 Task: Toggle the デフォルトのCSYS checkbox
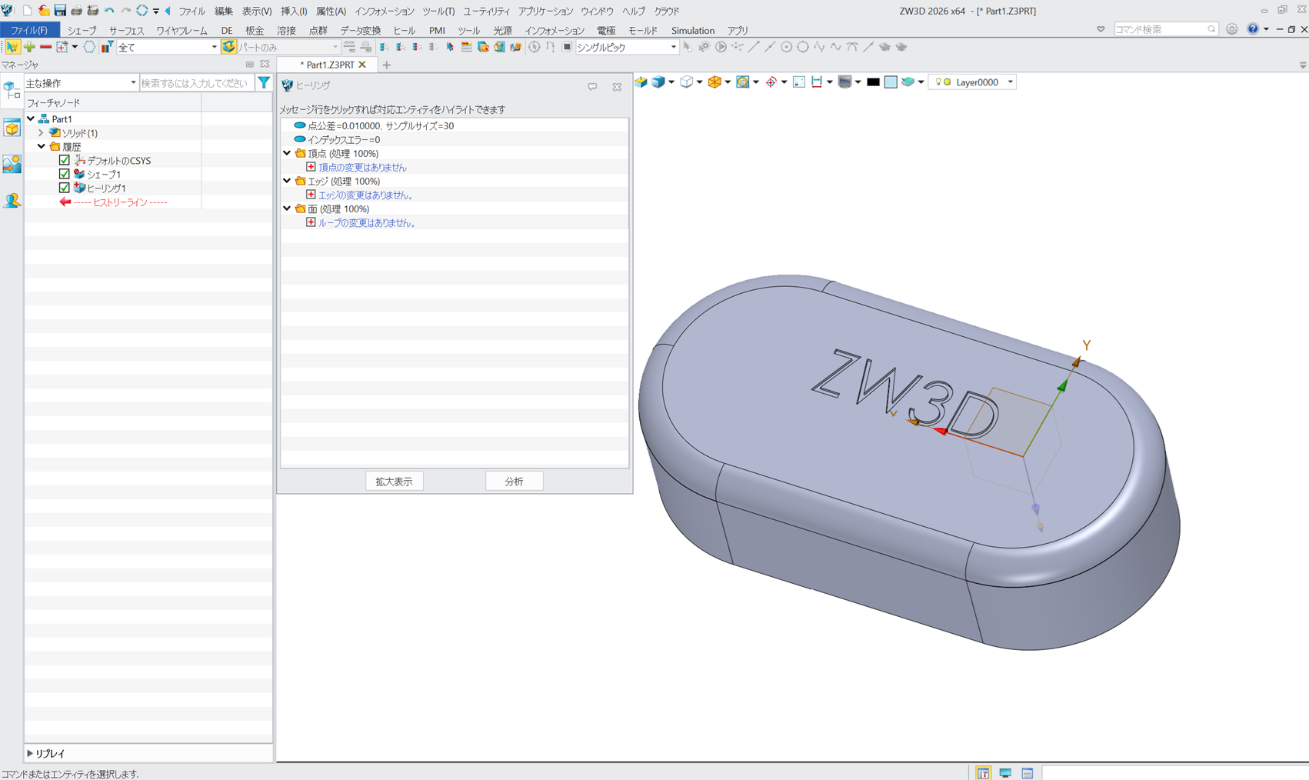[x=64, y=160]
